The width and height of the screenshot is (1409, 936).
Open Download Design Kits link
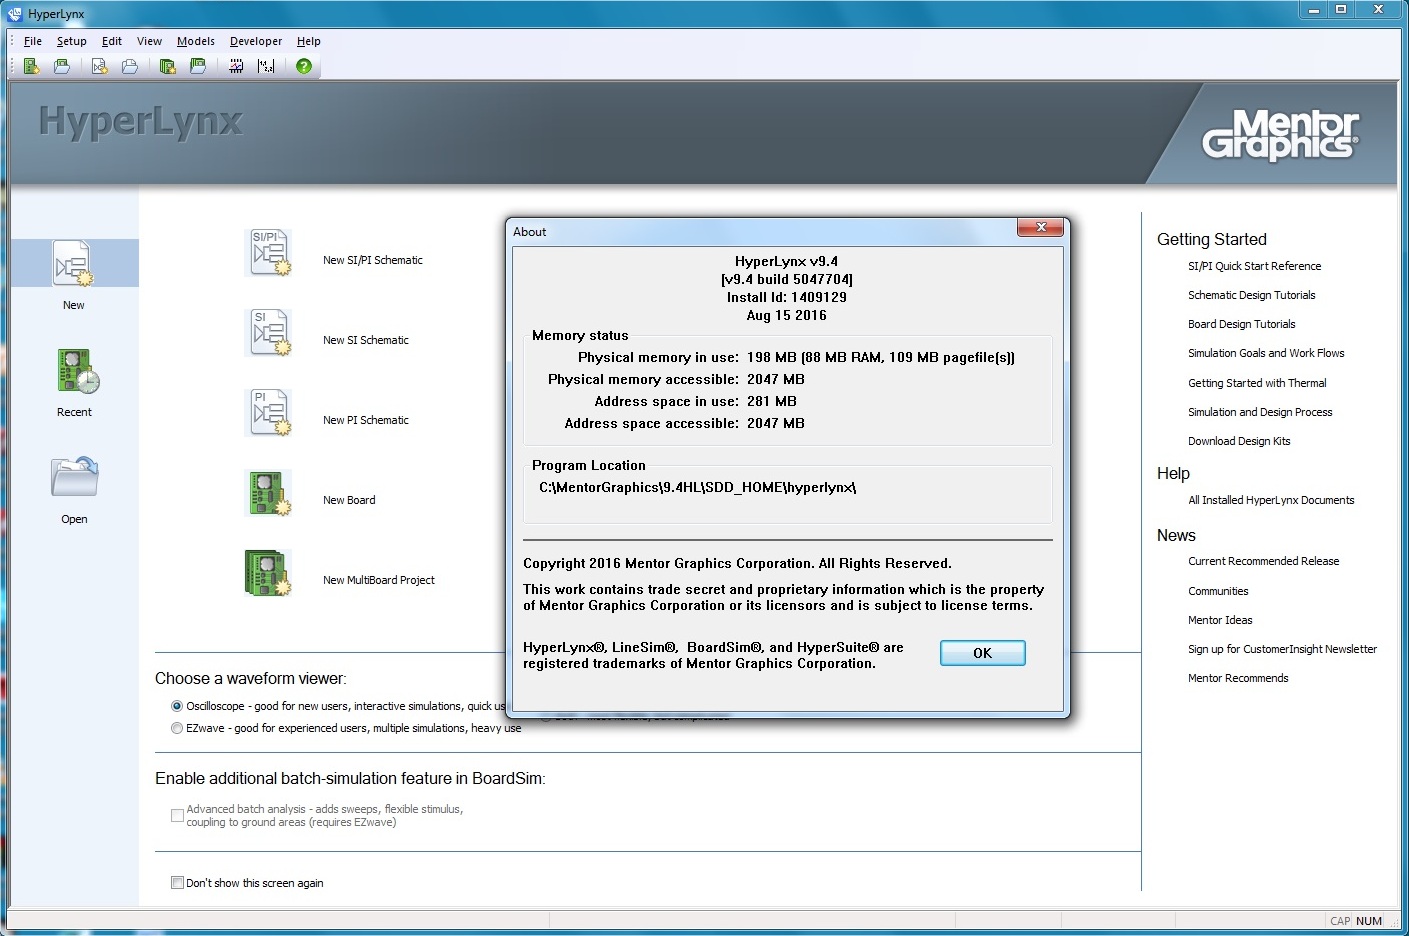1239,441
